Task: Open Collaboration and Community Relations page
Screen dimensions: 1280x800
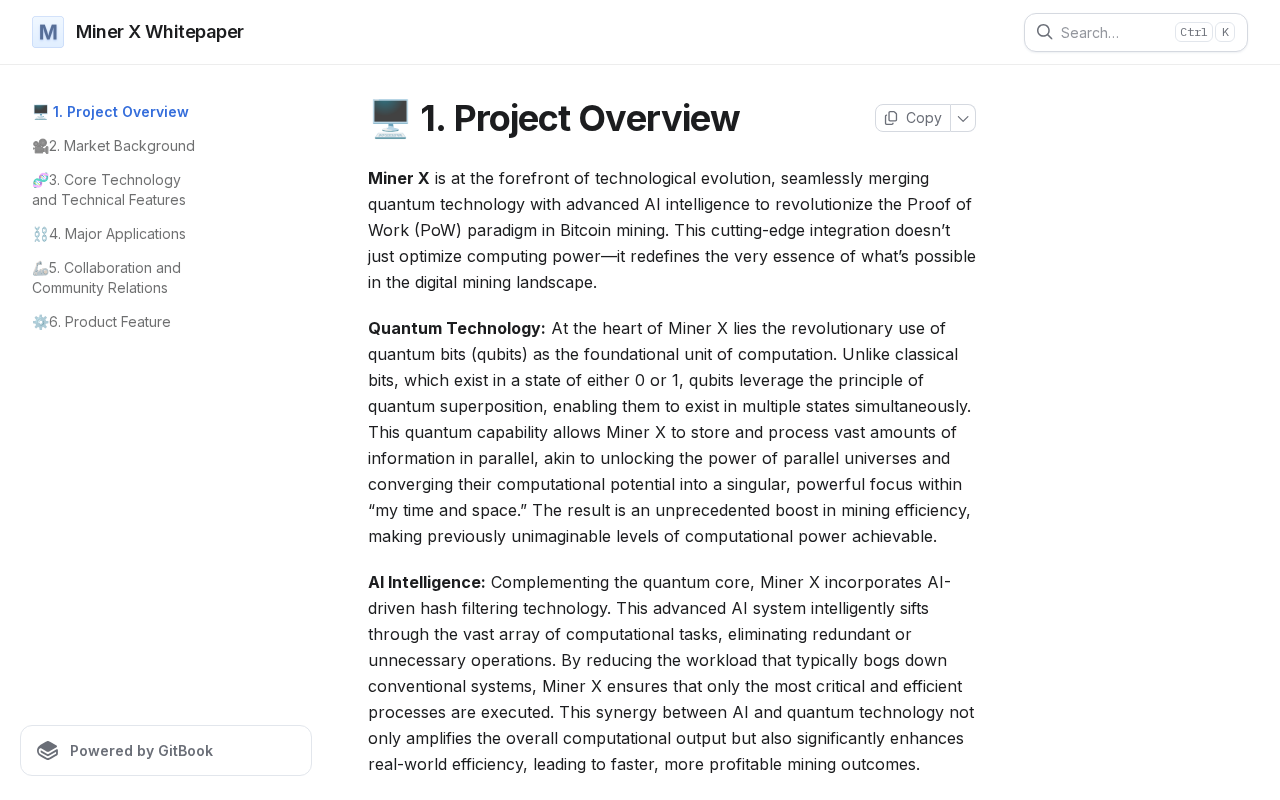Action: click(114, 278)
